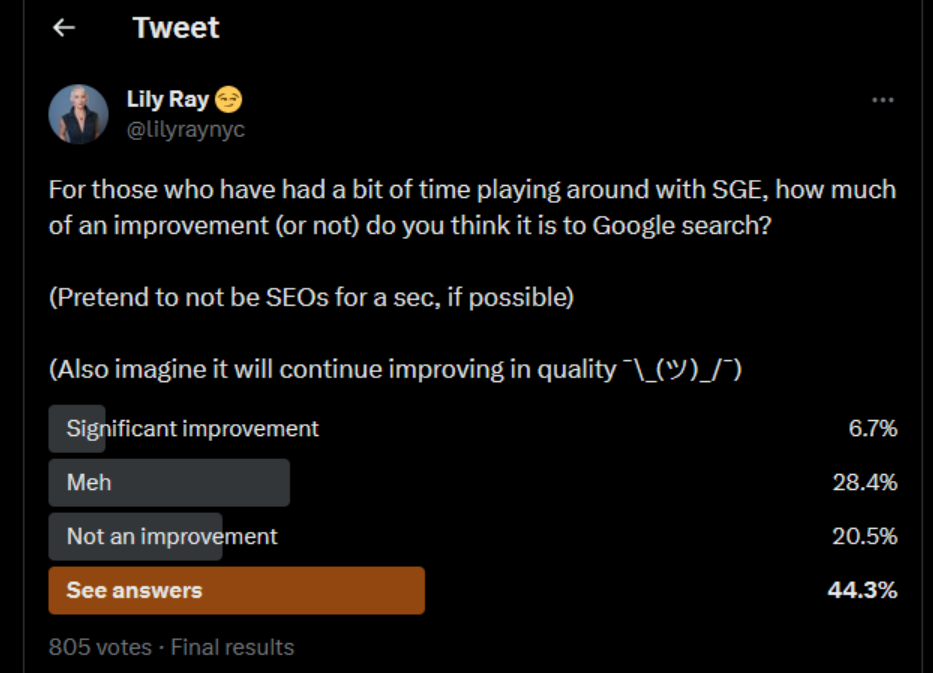Image resolution: width=933 pixels, height=673 pixels.
Task: Click the 44.3% poll result
Action: tap(862, 591)
